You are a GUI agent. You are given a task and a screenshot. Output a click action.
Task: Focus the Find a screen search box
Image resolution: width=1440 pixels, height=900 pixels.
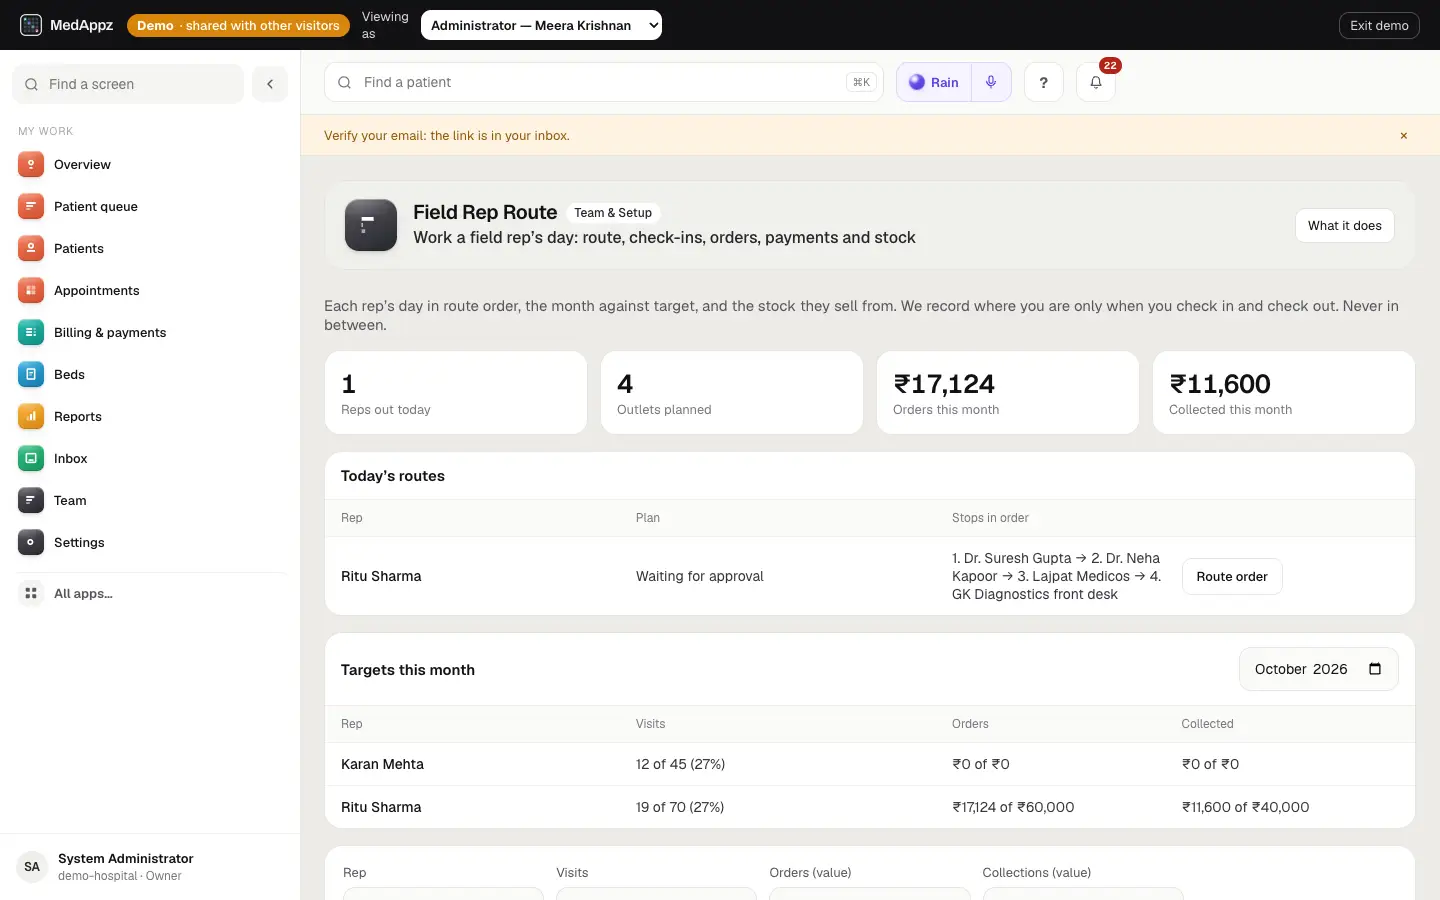point(128,84)
